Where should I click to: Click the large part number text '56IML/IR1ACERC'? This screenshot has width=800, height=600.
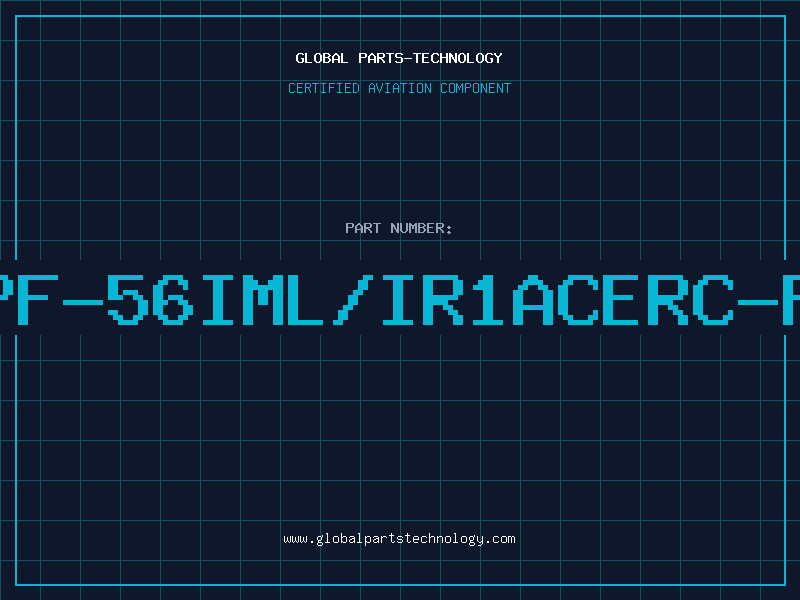coord(420,300)
